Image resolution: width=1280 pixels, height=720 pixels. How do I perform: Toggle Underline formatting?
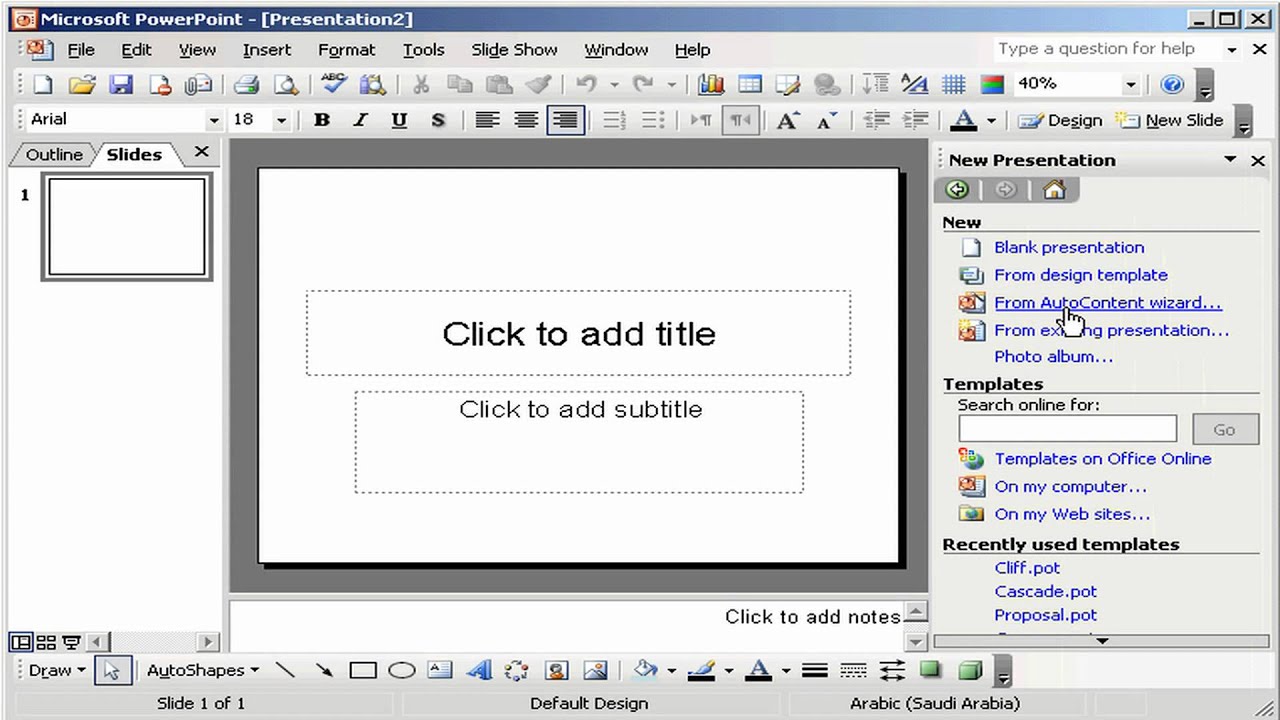(x=399, y=120)
